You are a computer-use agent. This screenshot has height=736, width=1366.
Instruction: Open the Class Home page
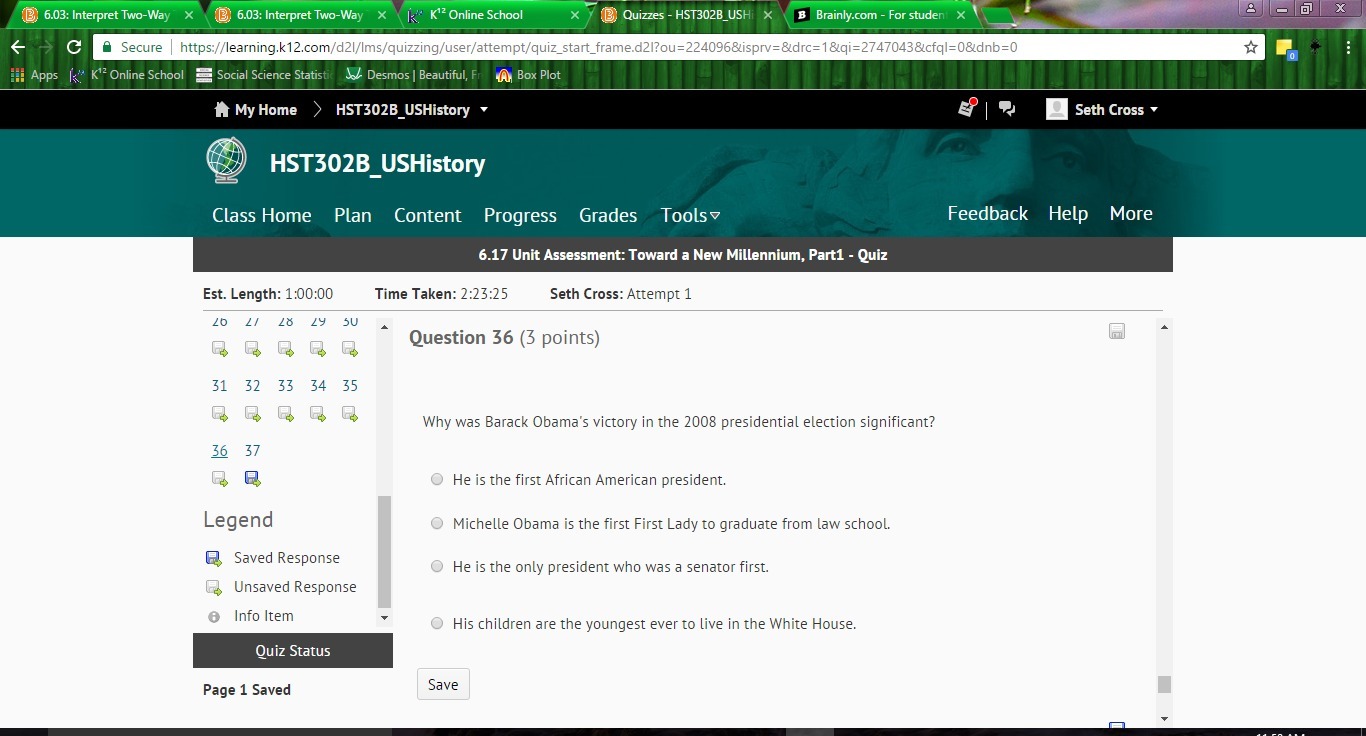262,215
